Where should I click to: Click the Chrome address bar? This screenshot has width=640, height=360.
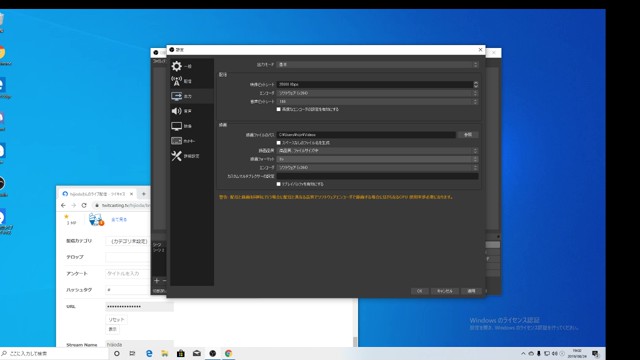coord(122,205)
